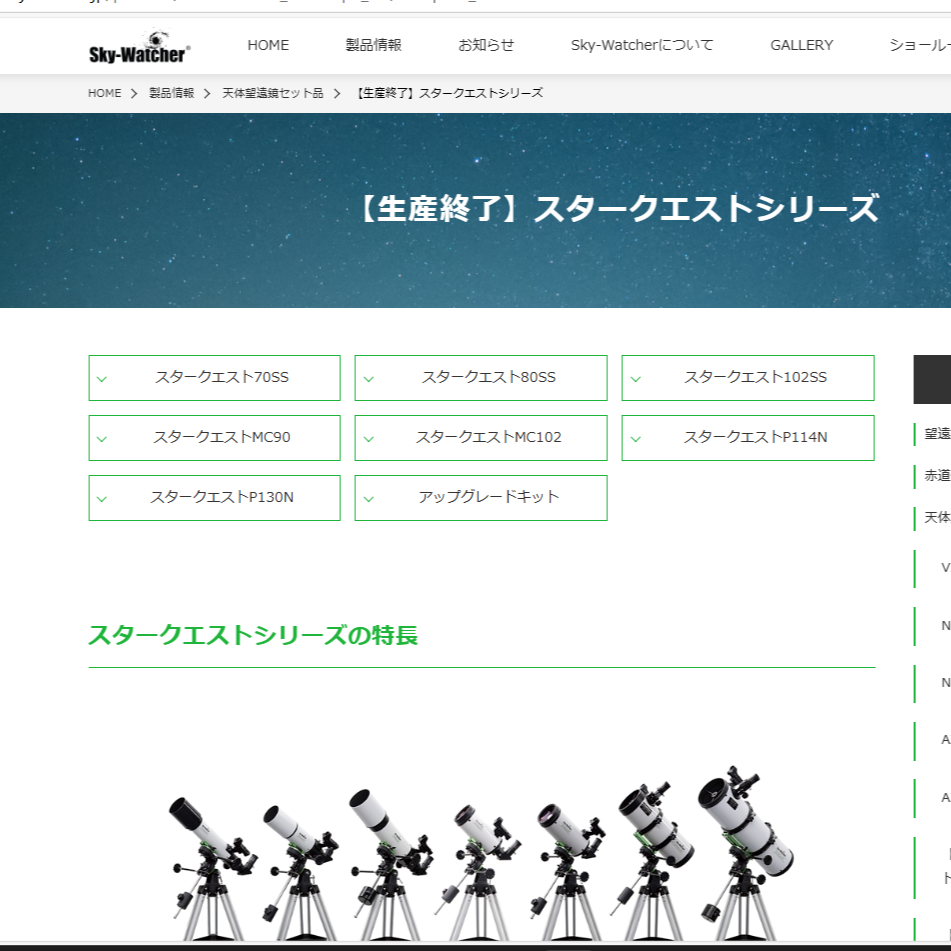The height and width of the screenshot is (951, 951).
Task: Jump to スタークエストMC102 section
Action: pyautogui.click(x=481, y=438)
